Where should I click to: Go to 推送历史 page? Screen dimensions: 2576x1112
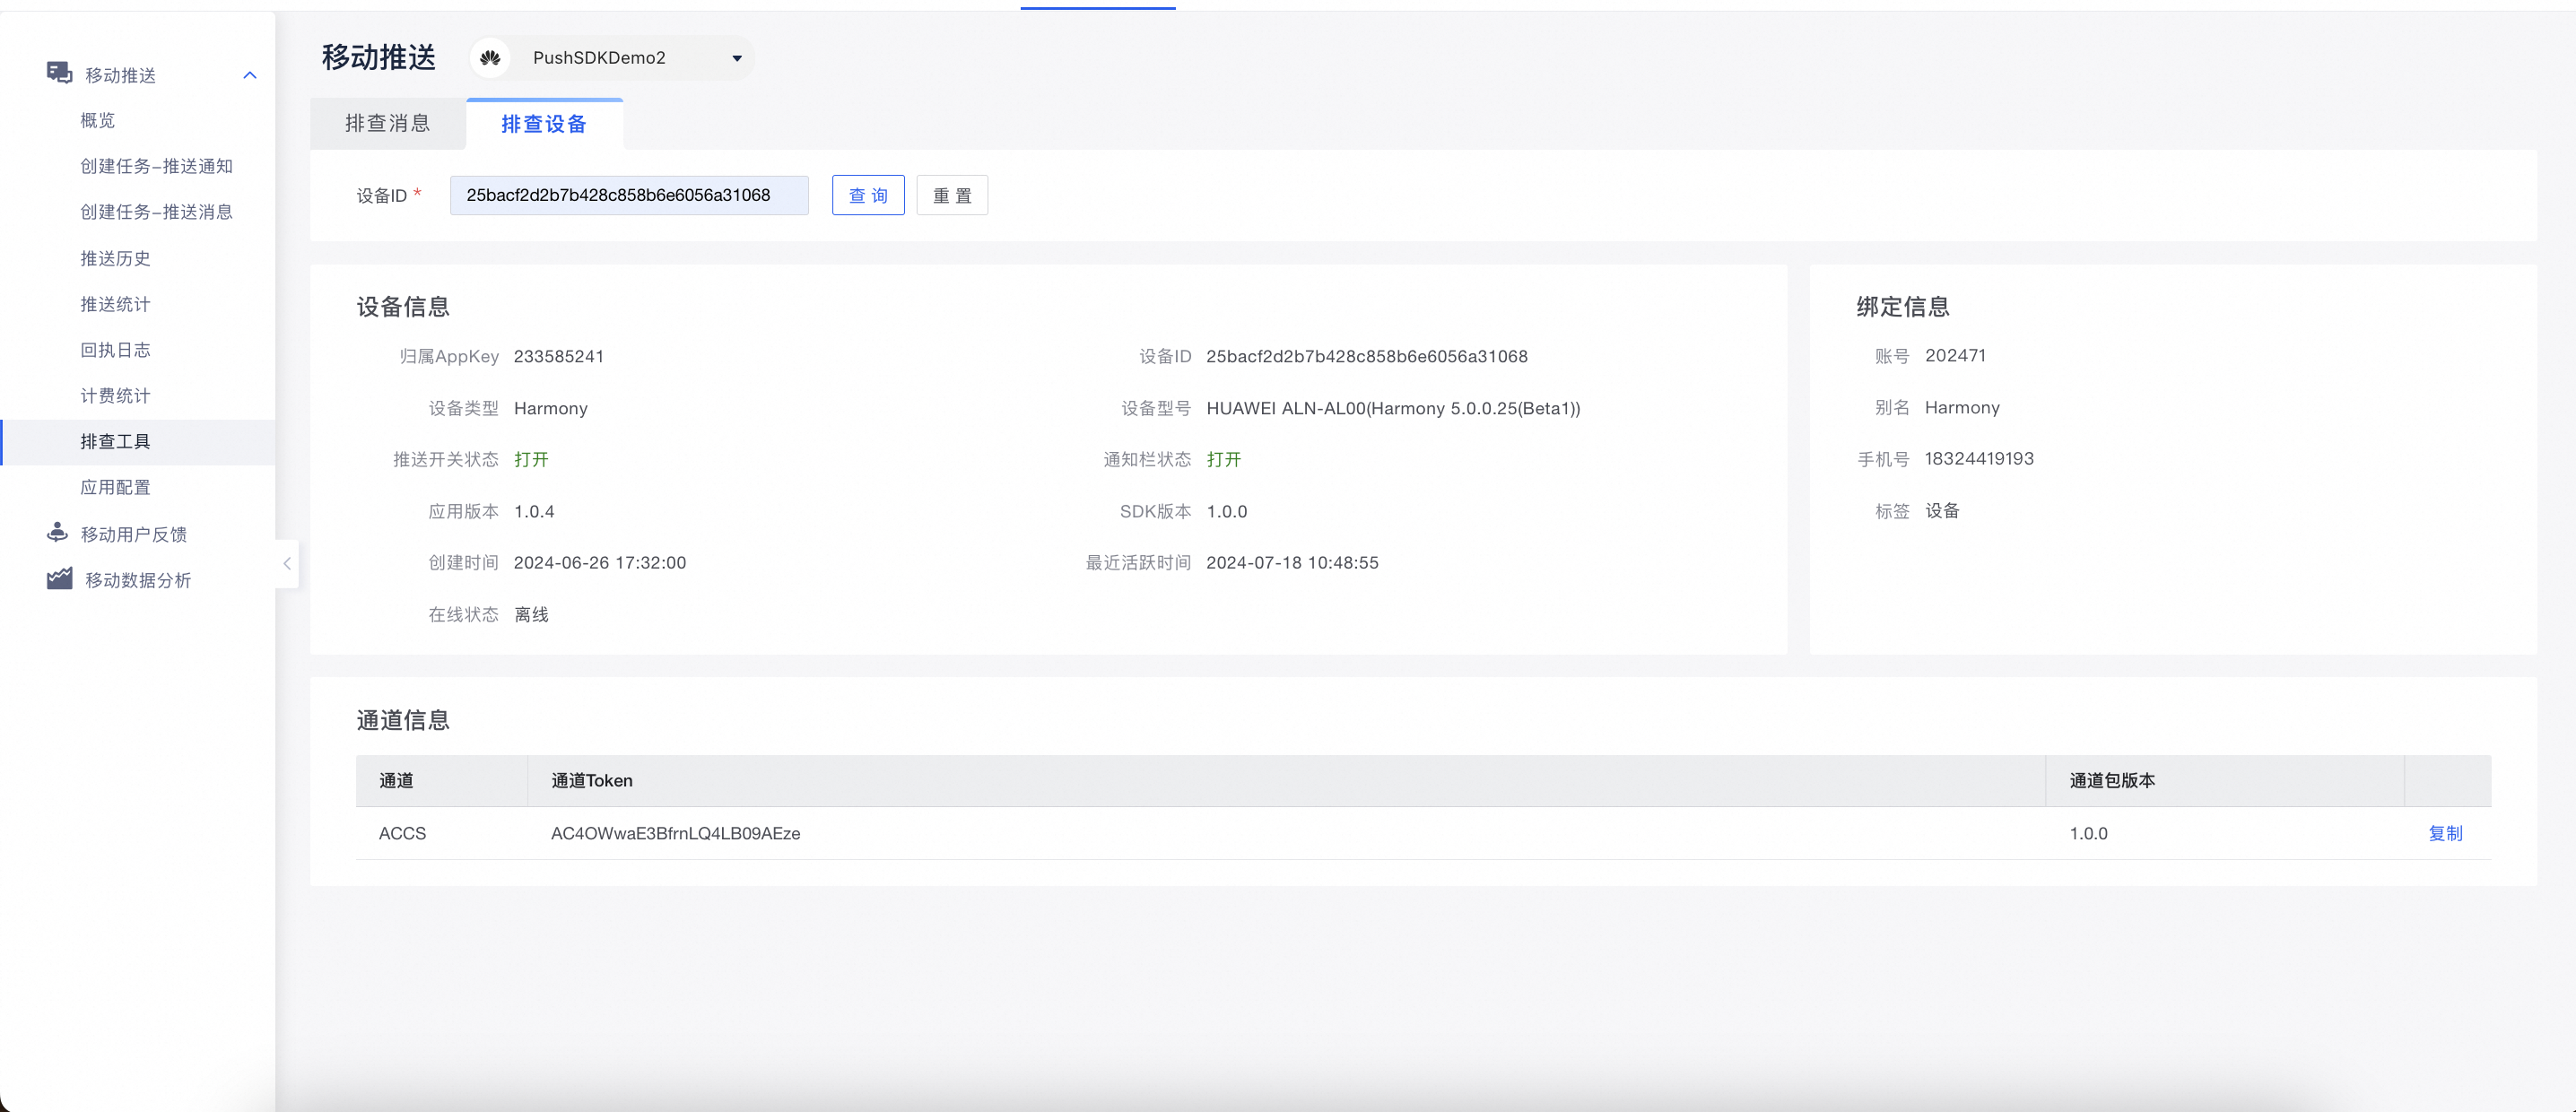[115, 258]
